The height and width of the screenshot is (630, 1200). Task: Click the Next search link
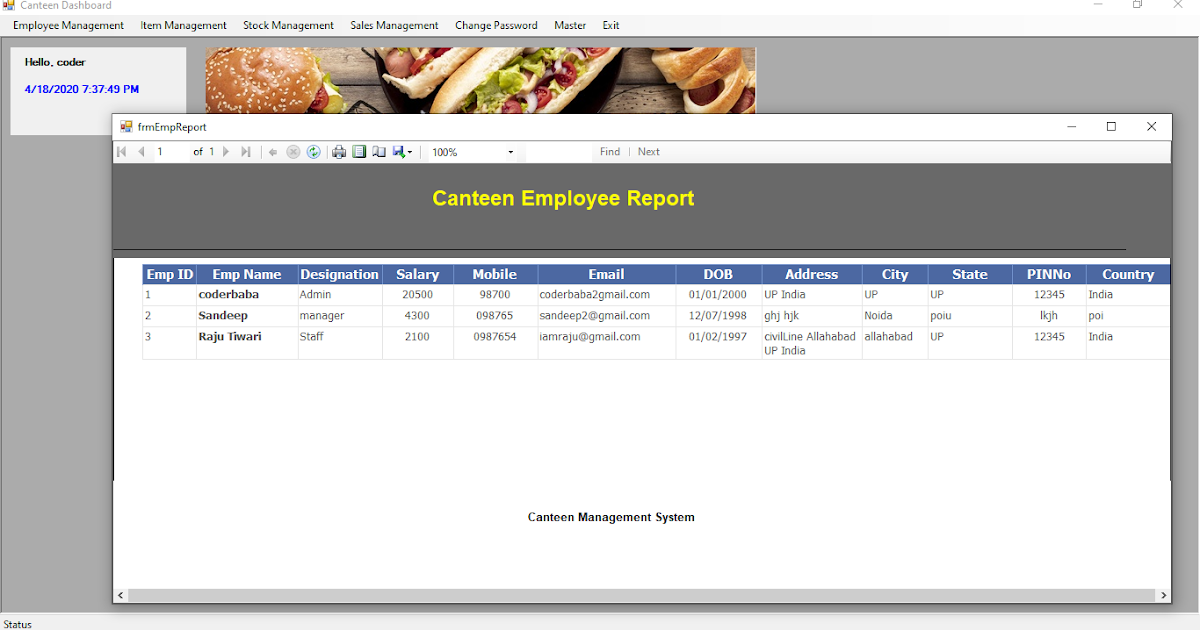point(648,151)
